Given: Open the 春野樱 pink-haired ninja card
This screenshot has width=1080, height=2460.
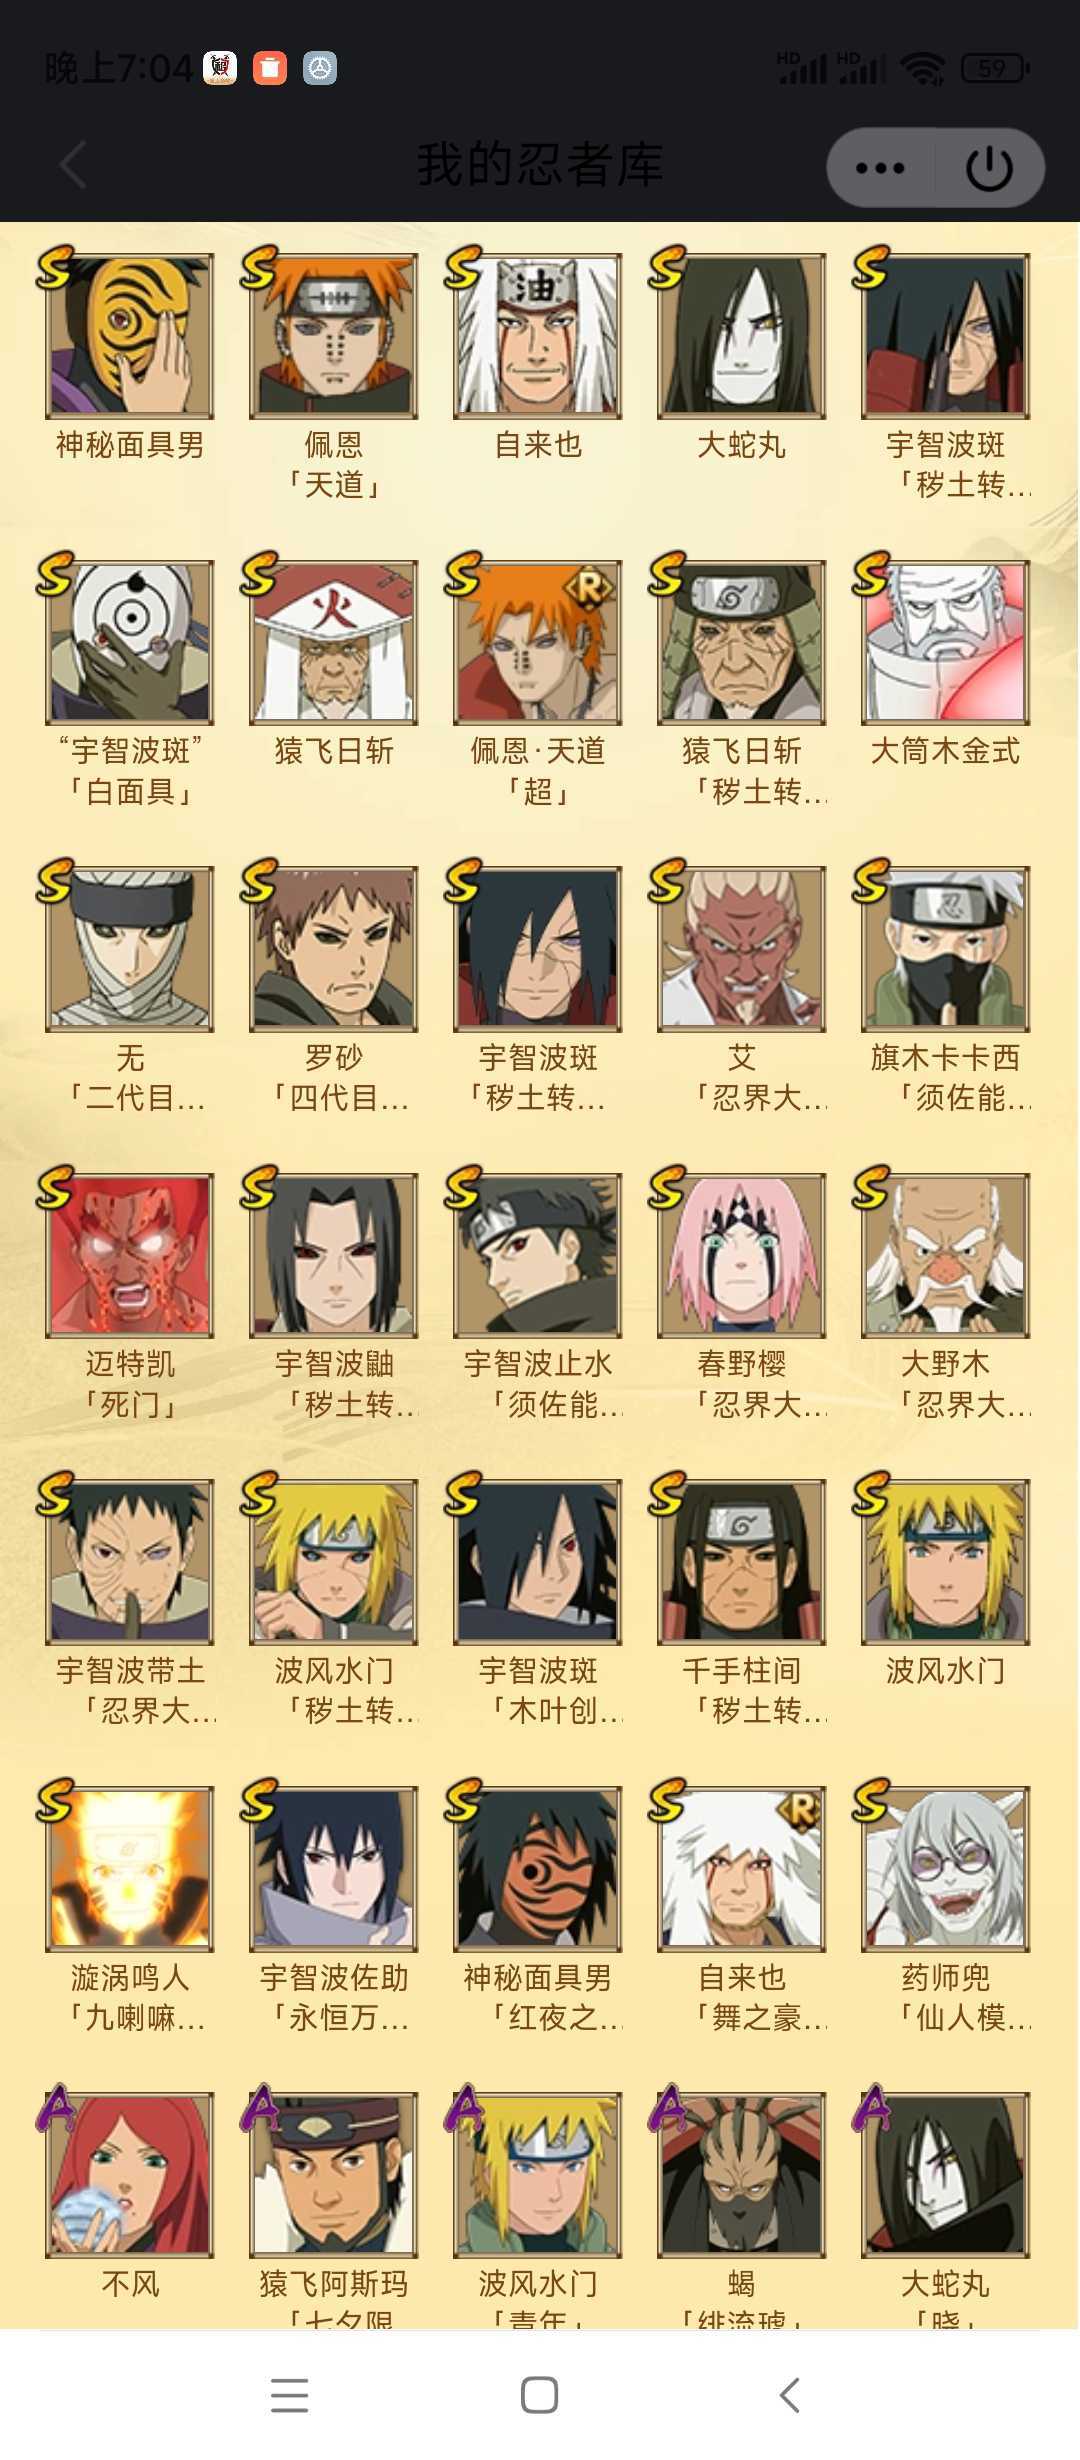Looking at the screenshot, I should 741,1255.
